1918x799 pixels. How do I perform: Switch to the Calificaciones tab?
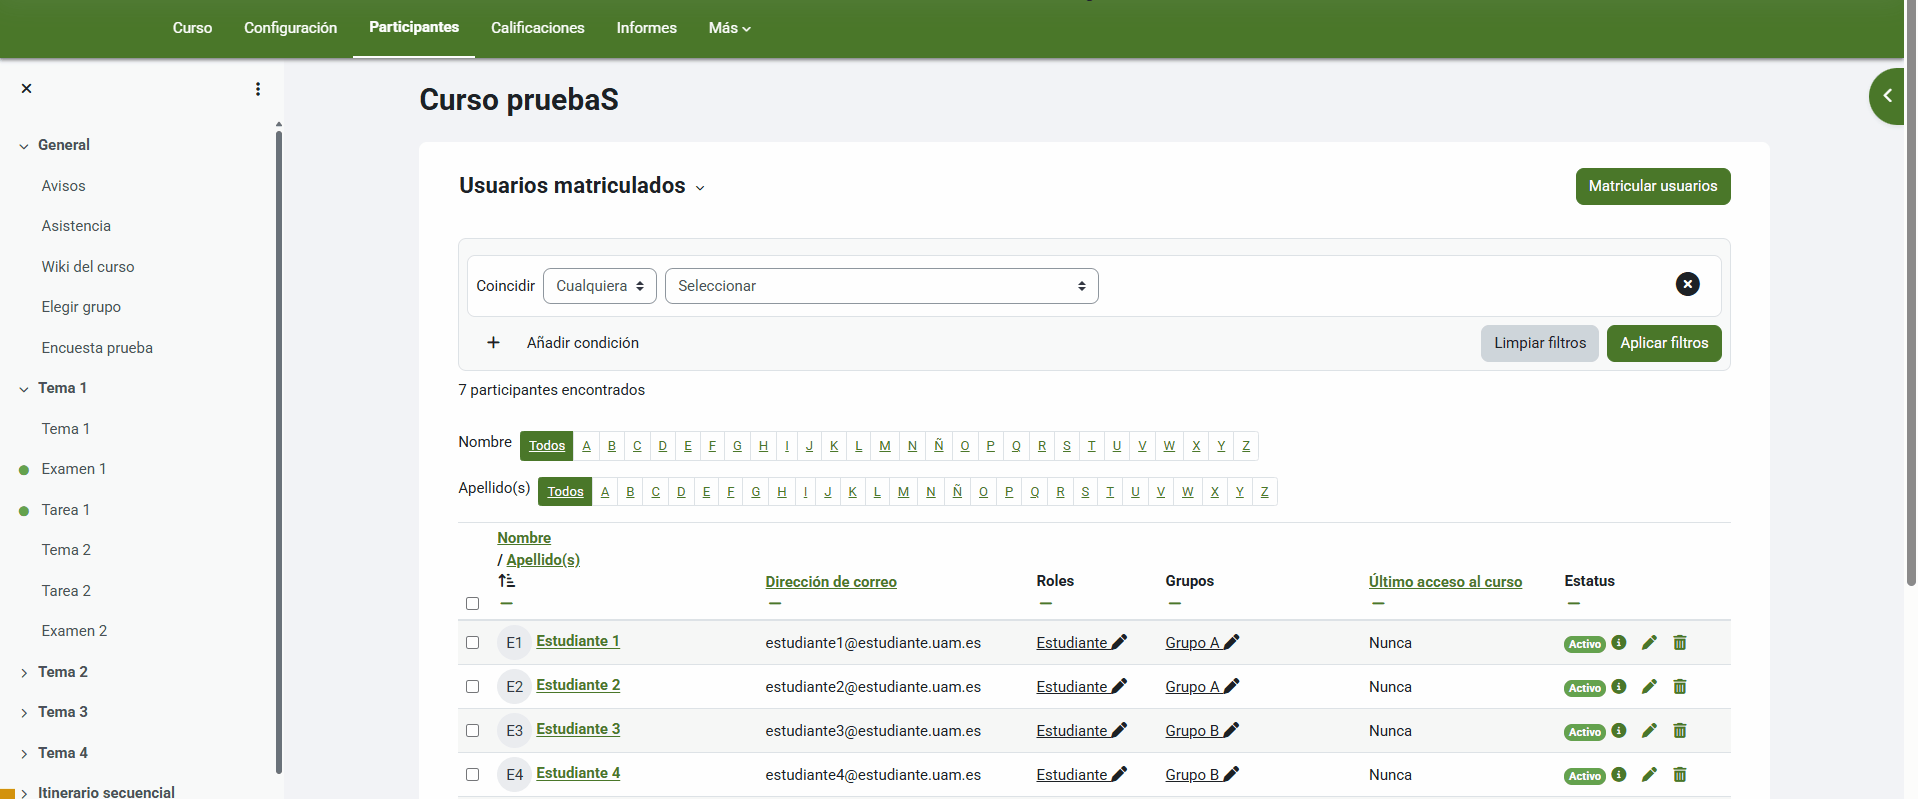coord(537,28)
